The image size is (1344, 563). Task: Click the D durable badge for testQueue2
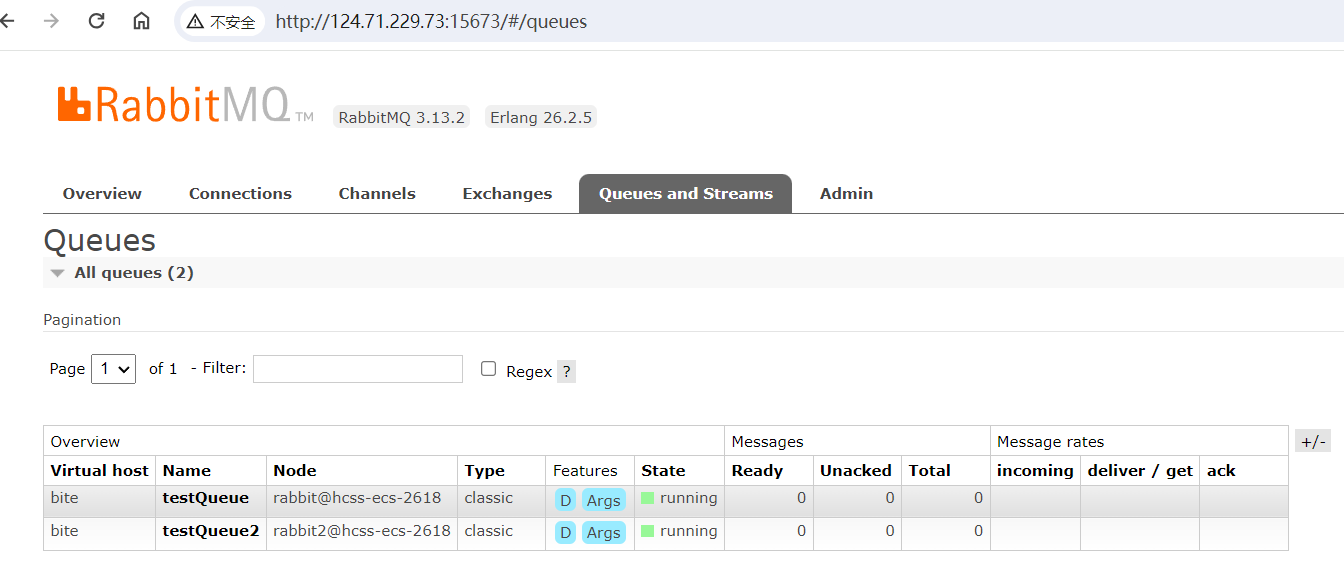click(x=565, y=533)
